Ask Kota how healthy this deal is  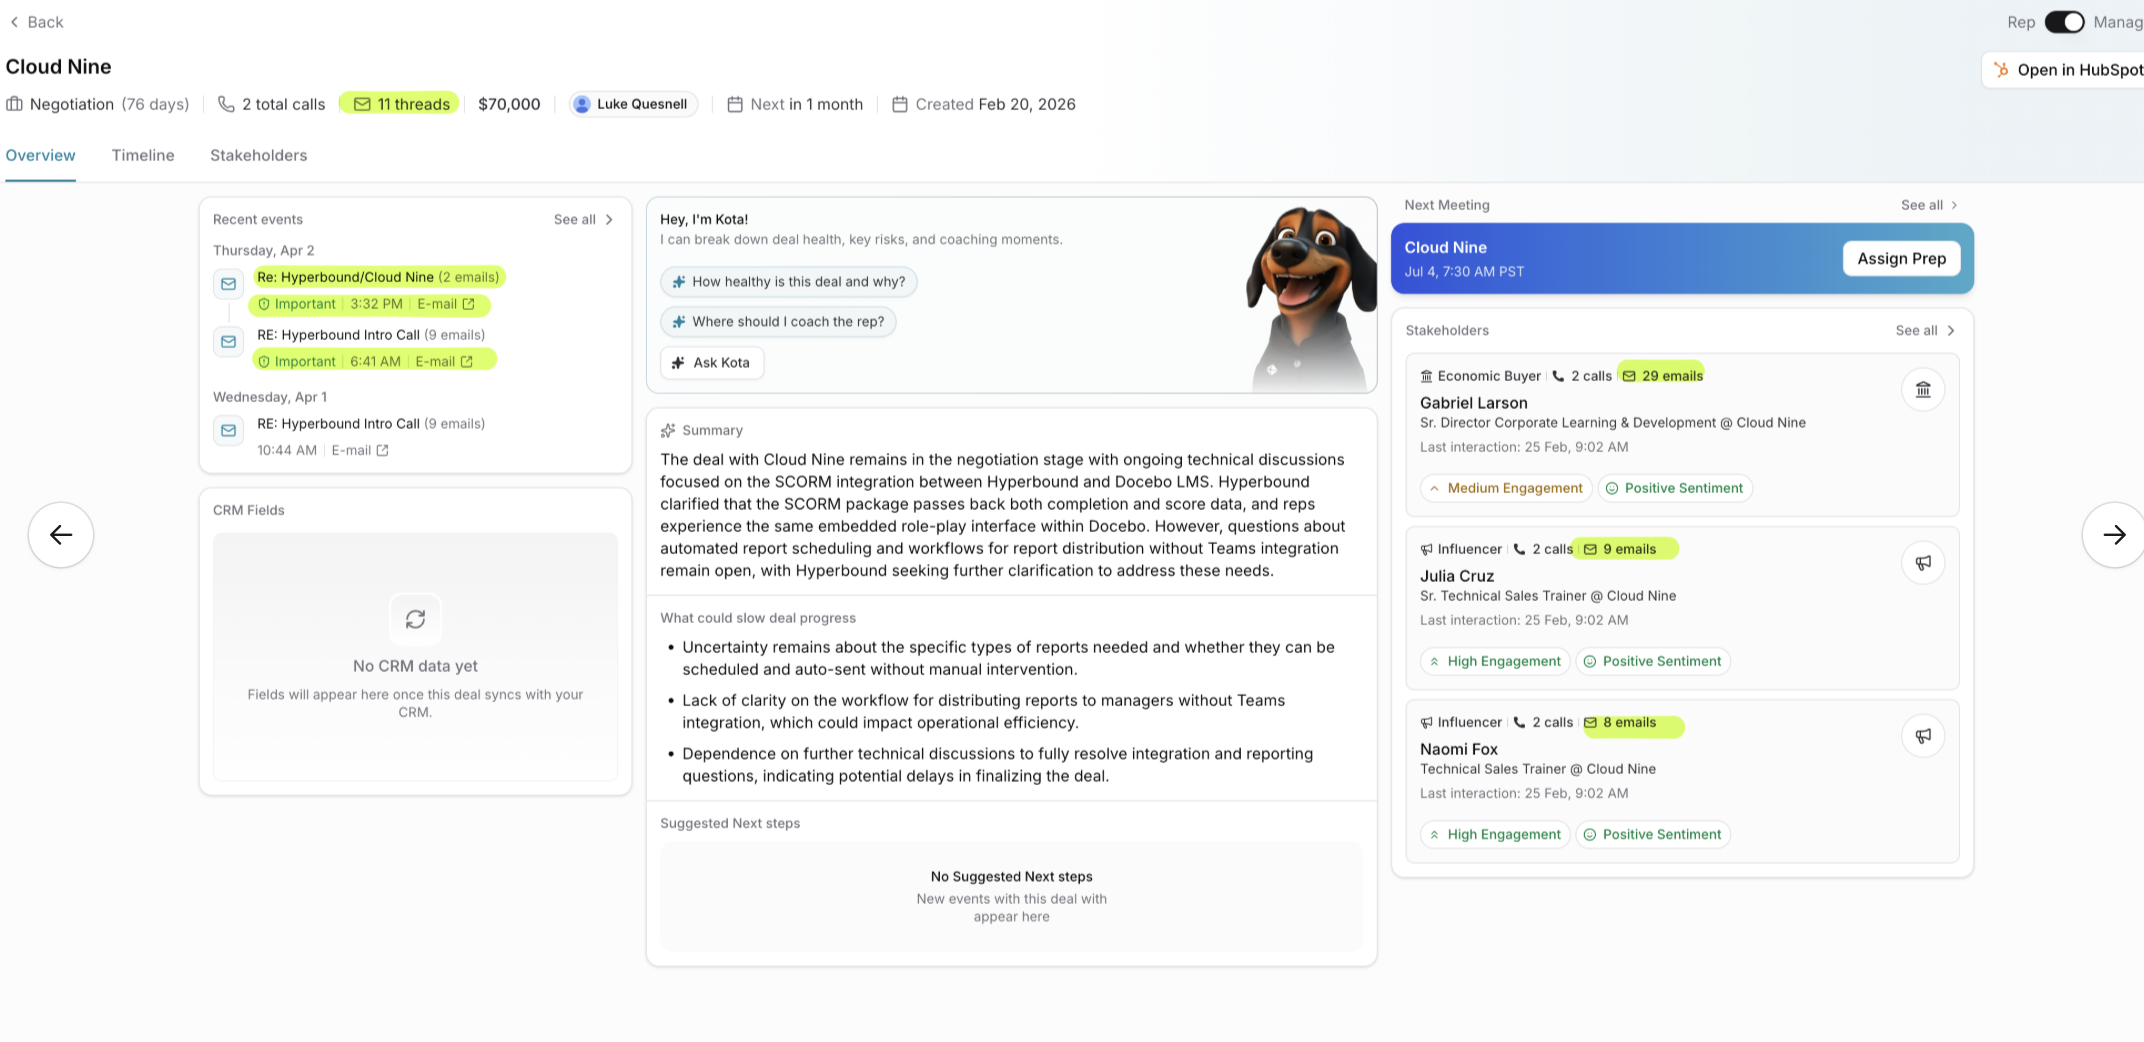789,282
